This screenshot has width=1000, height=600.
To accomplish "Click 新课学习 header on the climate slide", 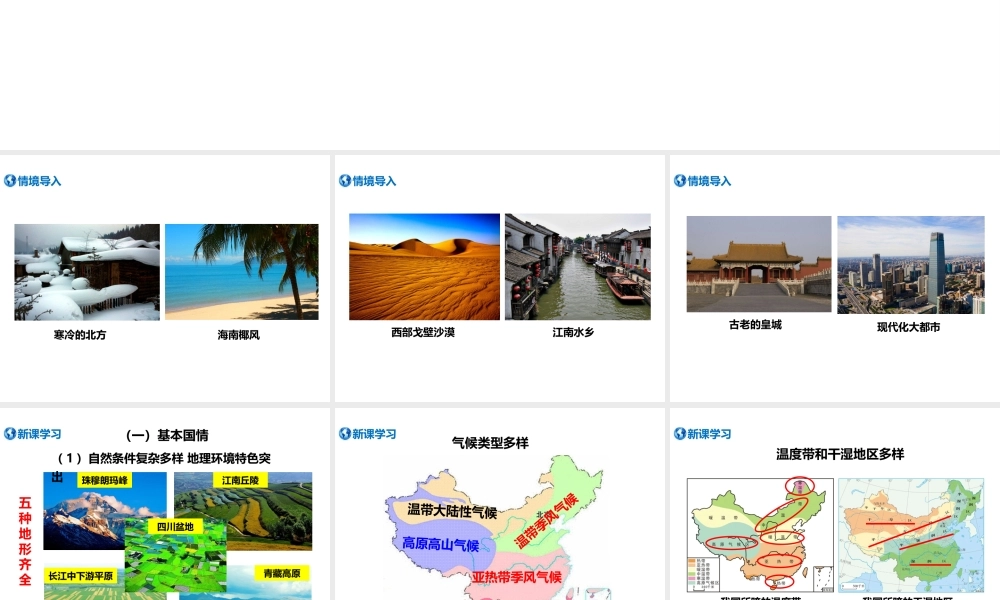I will point(374,434).
